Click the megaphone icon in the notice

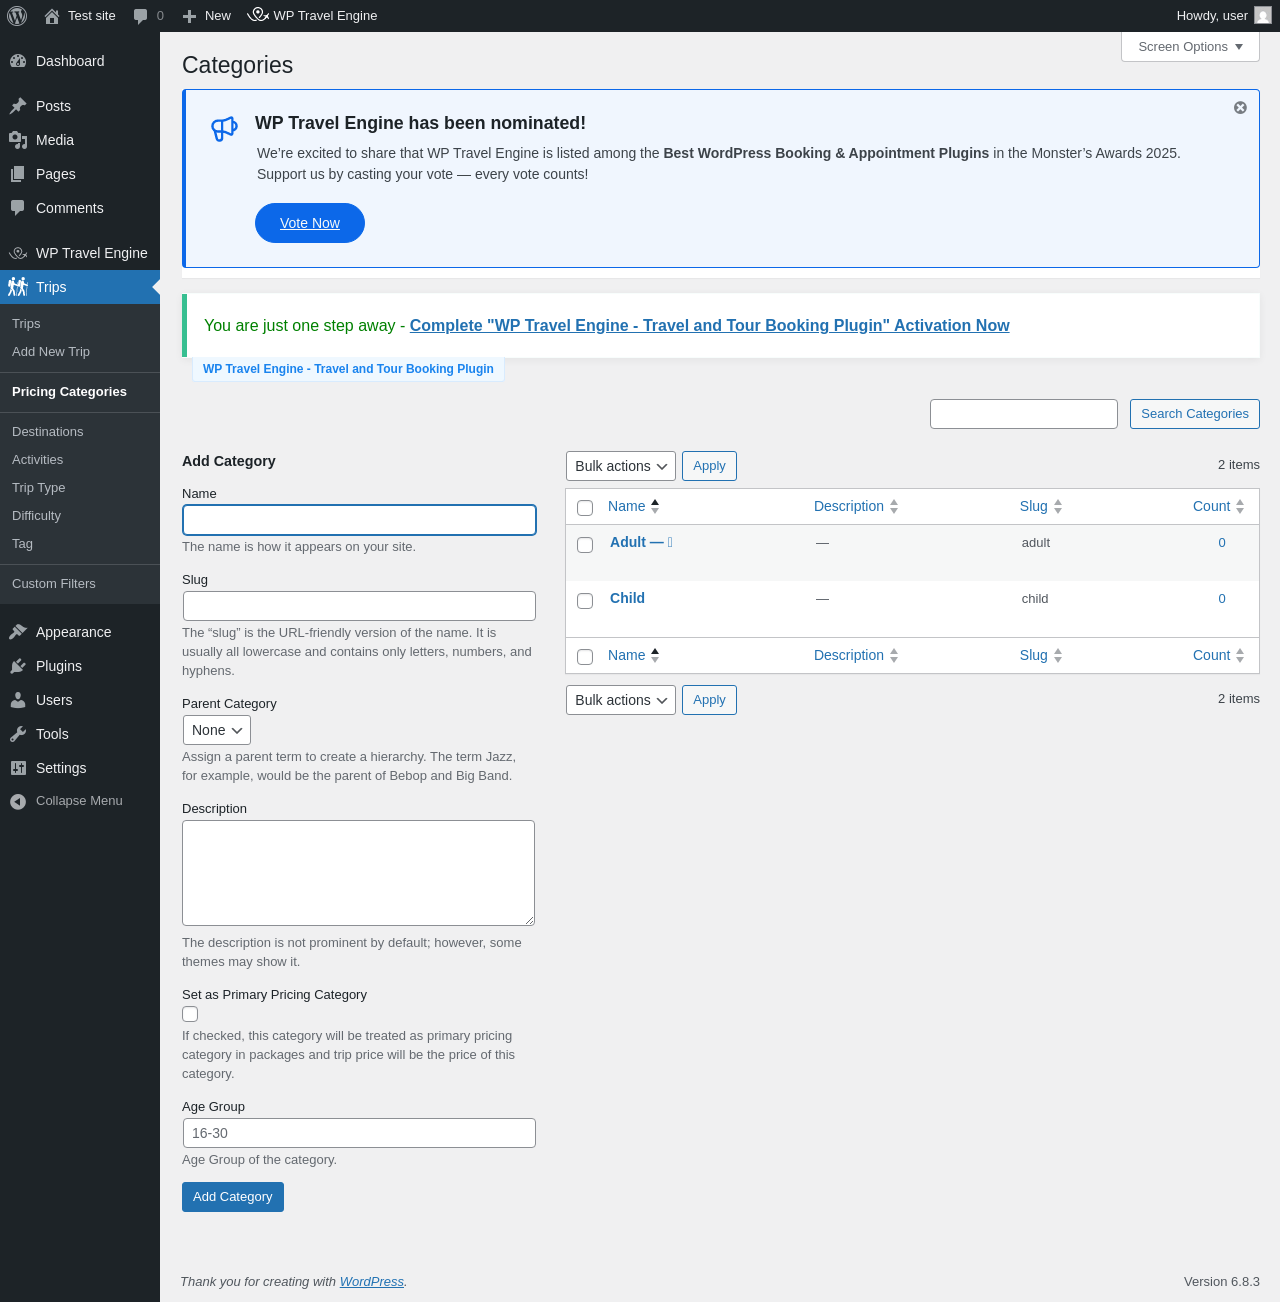coord(224,128)
